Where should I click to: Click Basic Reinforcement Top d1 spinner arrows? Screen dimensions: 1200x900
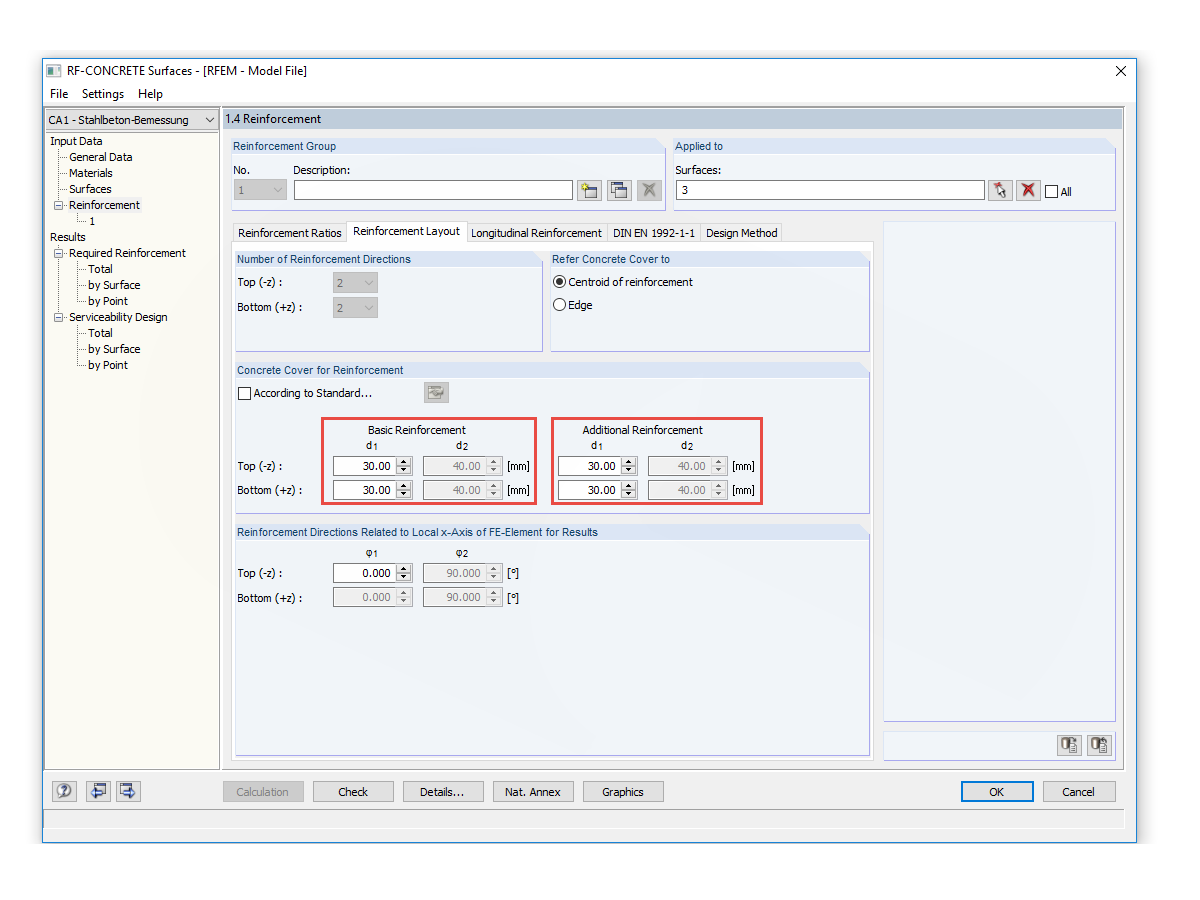[x=404, y=466]
